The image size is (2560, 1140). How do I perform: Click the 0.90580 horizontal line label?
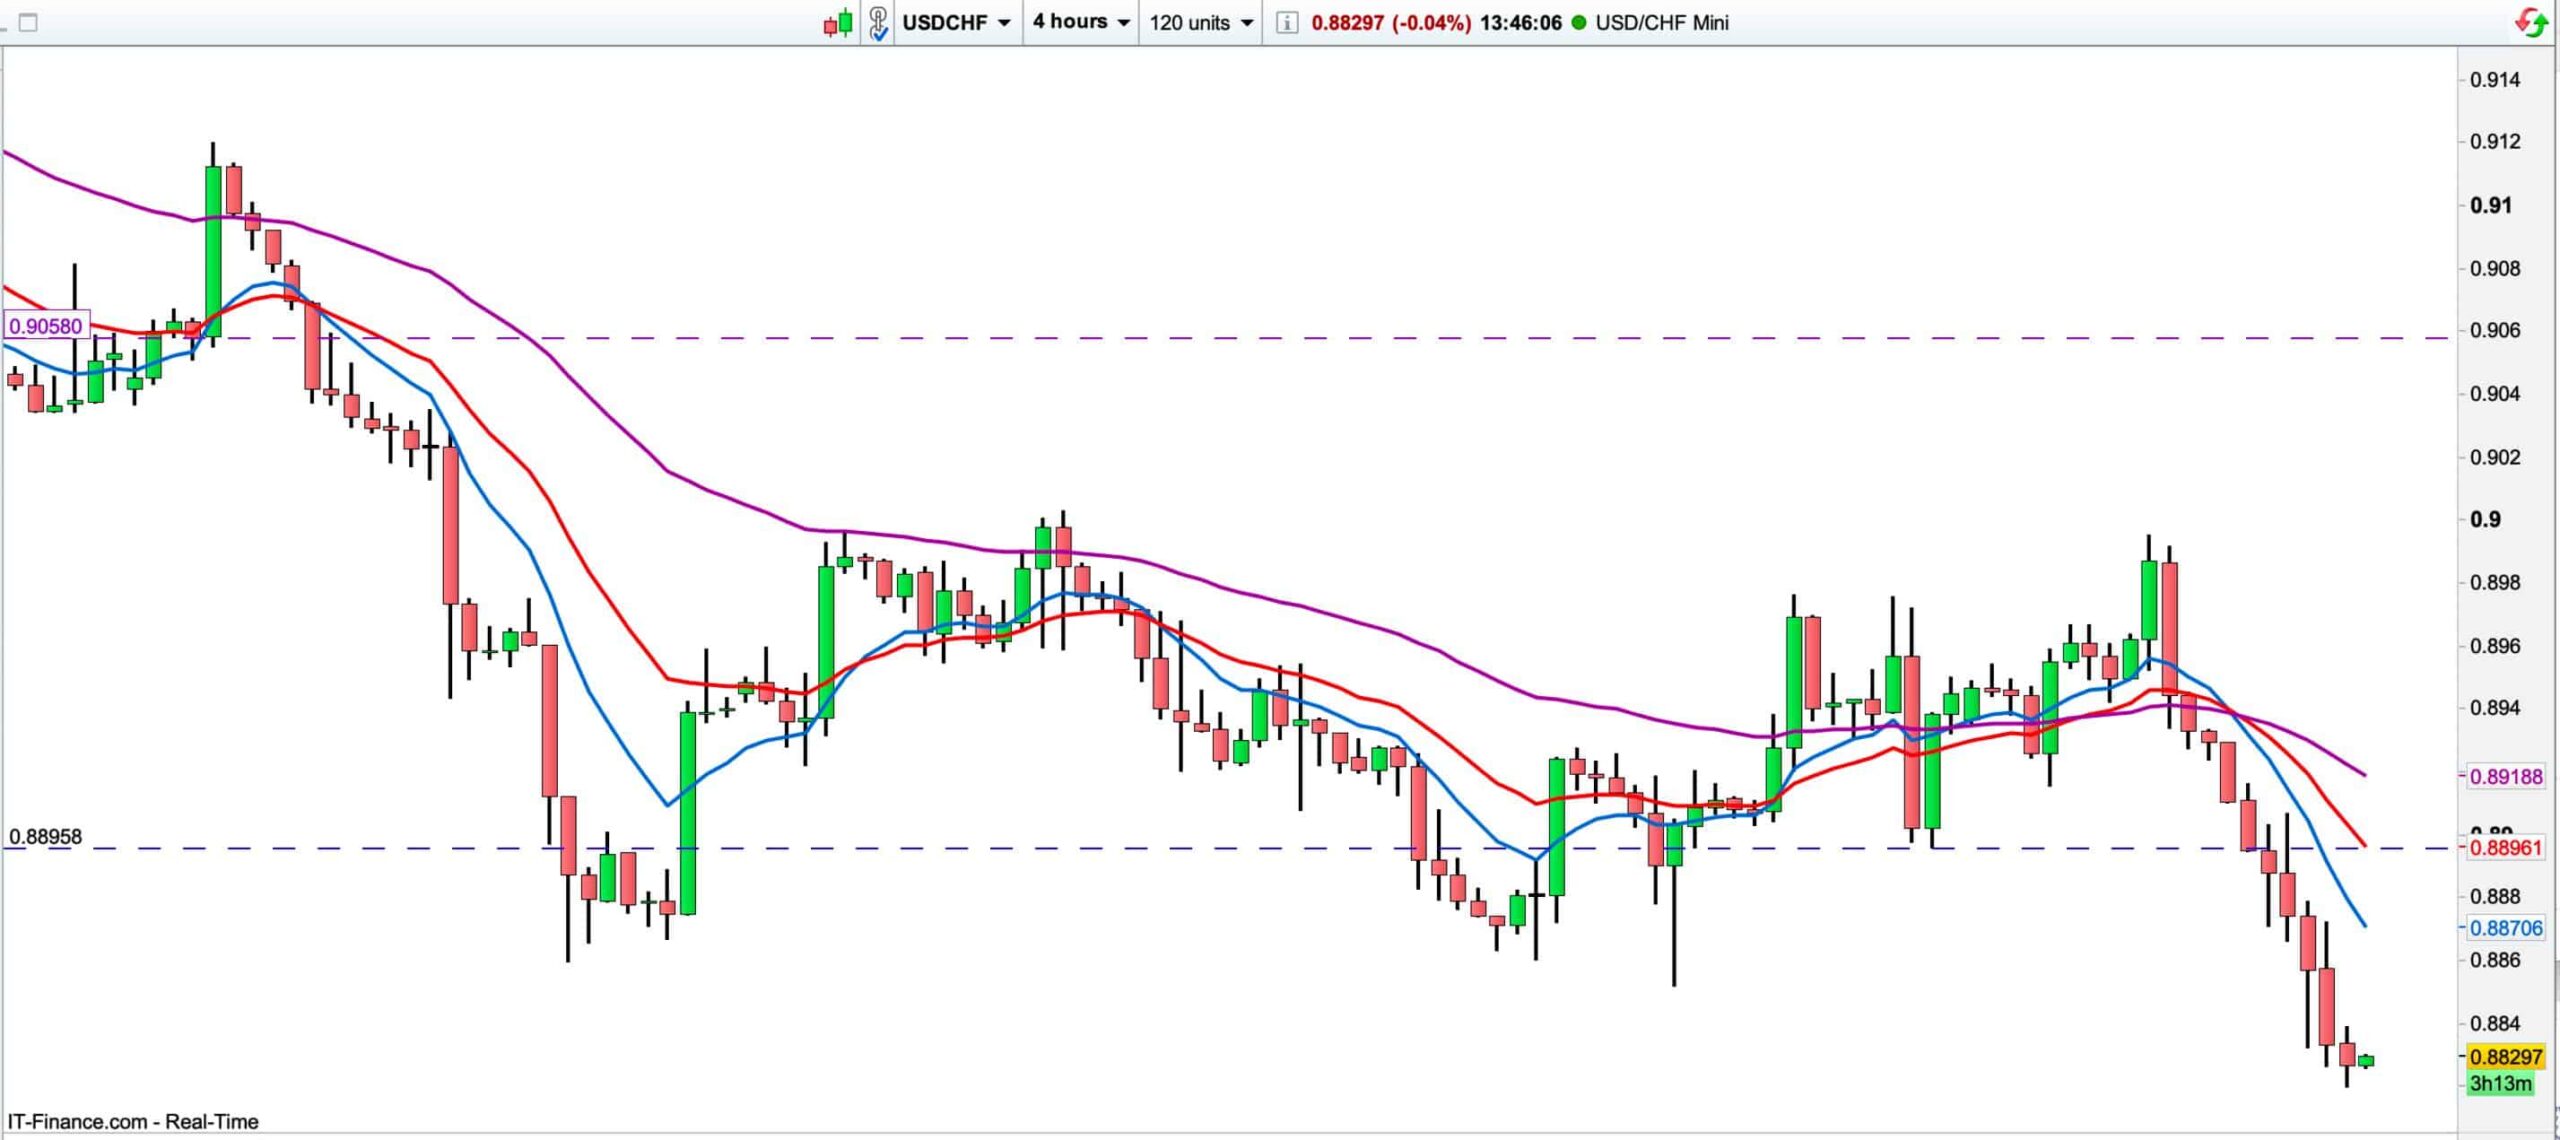pos(46,326)
